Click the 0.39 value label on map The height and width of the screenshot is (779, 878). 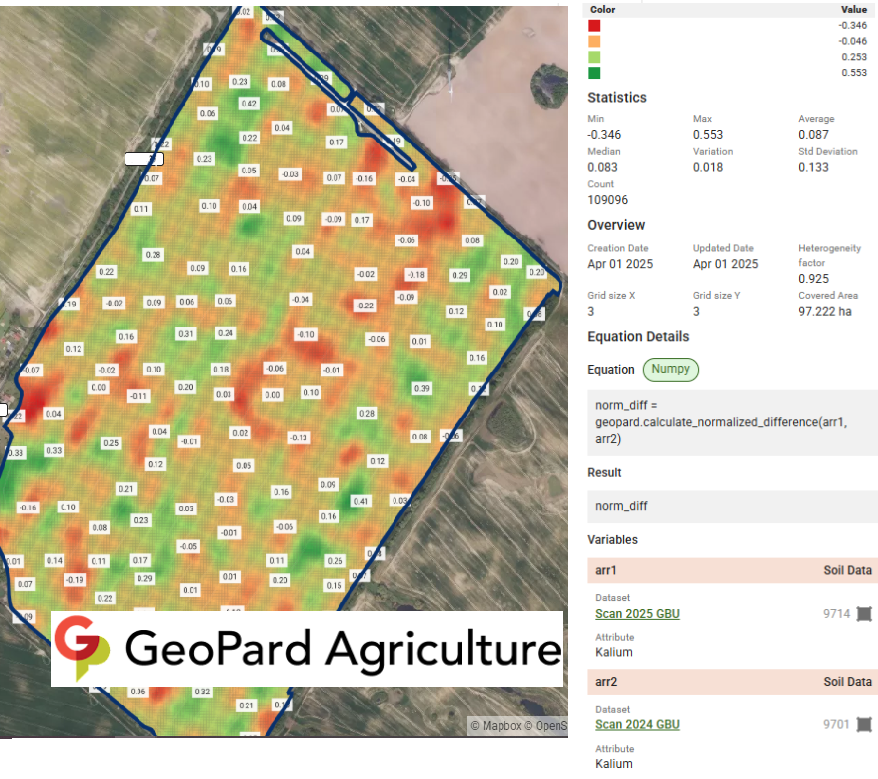pyautogui.click(x=421, y=388)
